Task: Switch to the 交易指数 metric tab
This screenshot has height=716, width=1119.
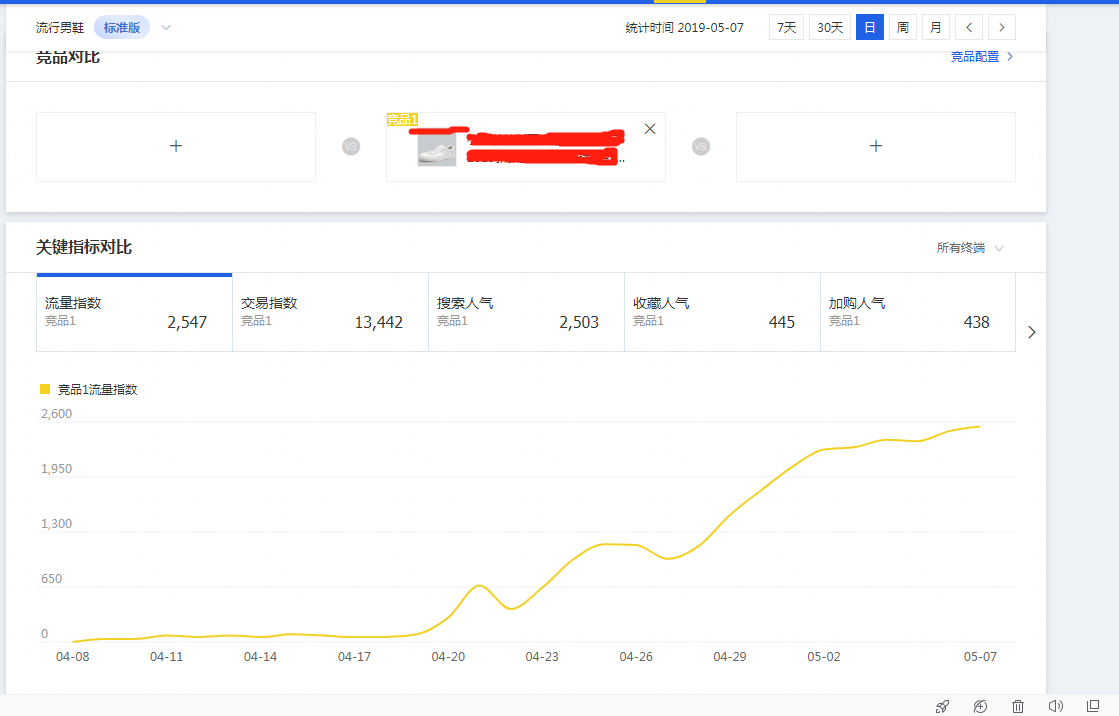Action: coord(330,311)
